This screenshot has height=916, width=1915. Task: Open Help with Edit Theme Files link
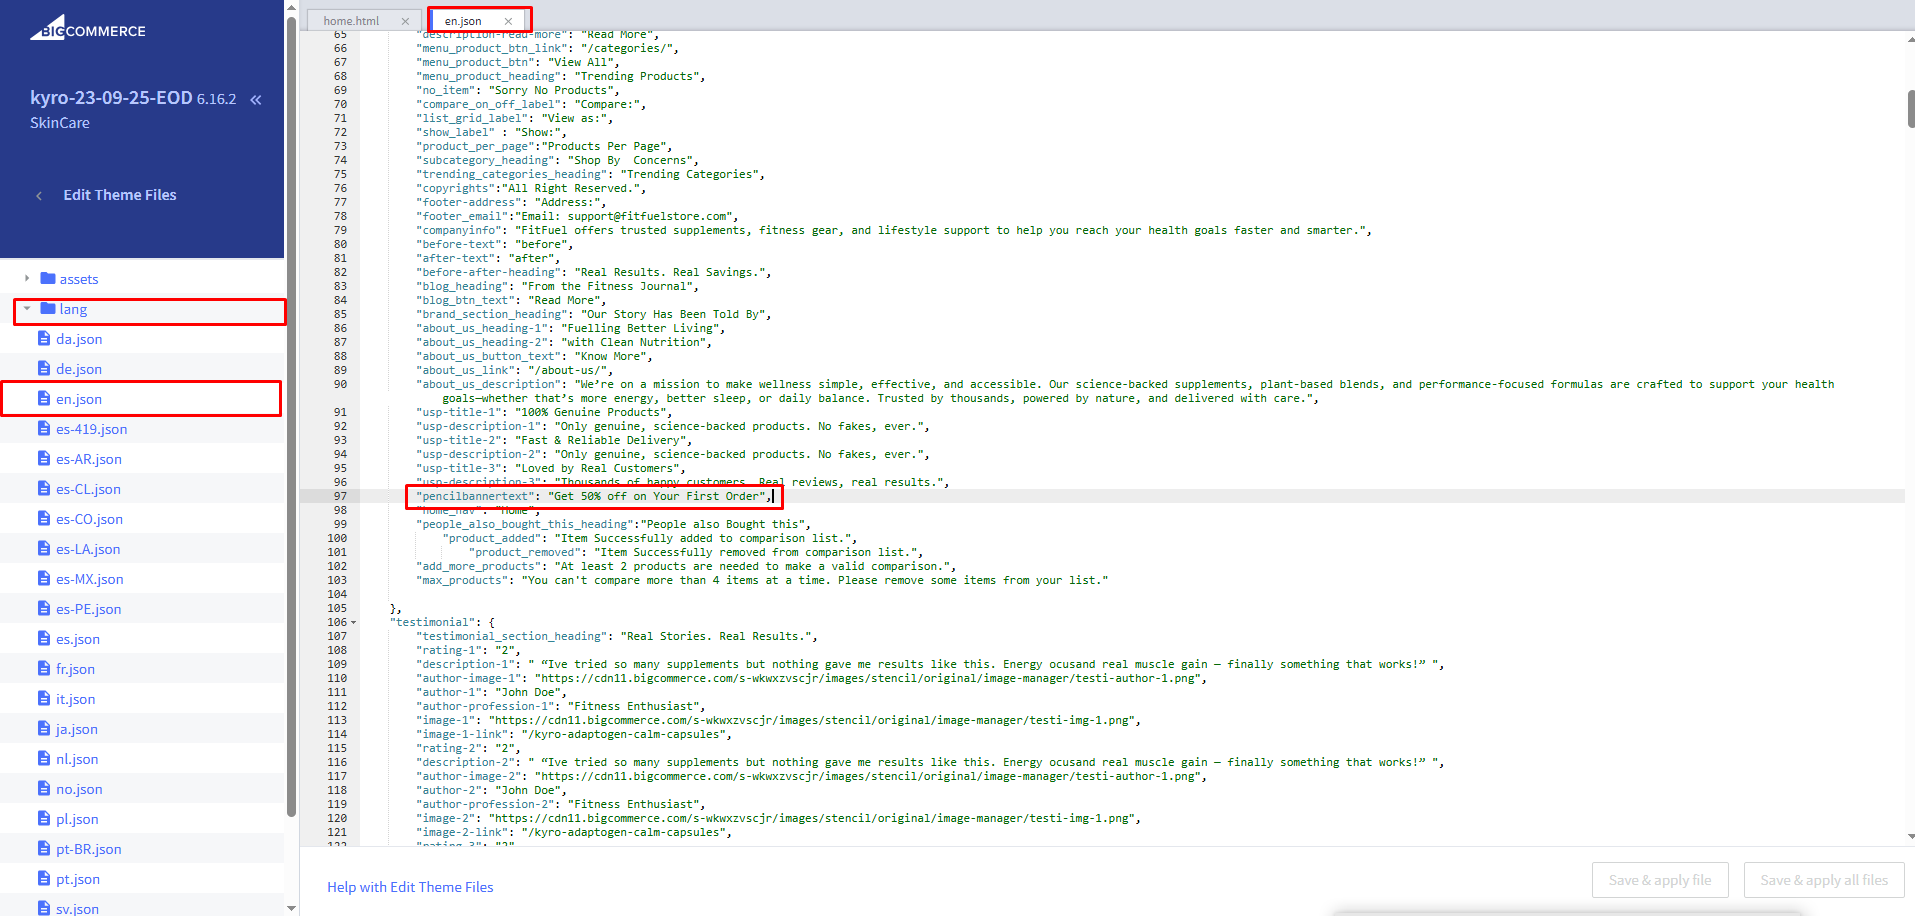tap(410, 887)
